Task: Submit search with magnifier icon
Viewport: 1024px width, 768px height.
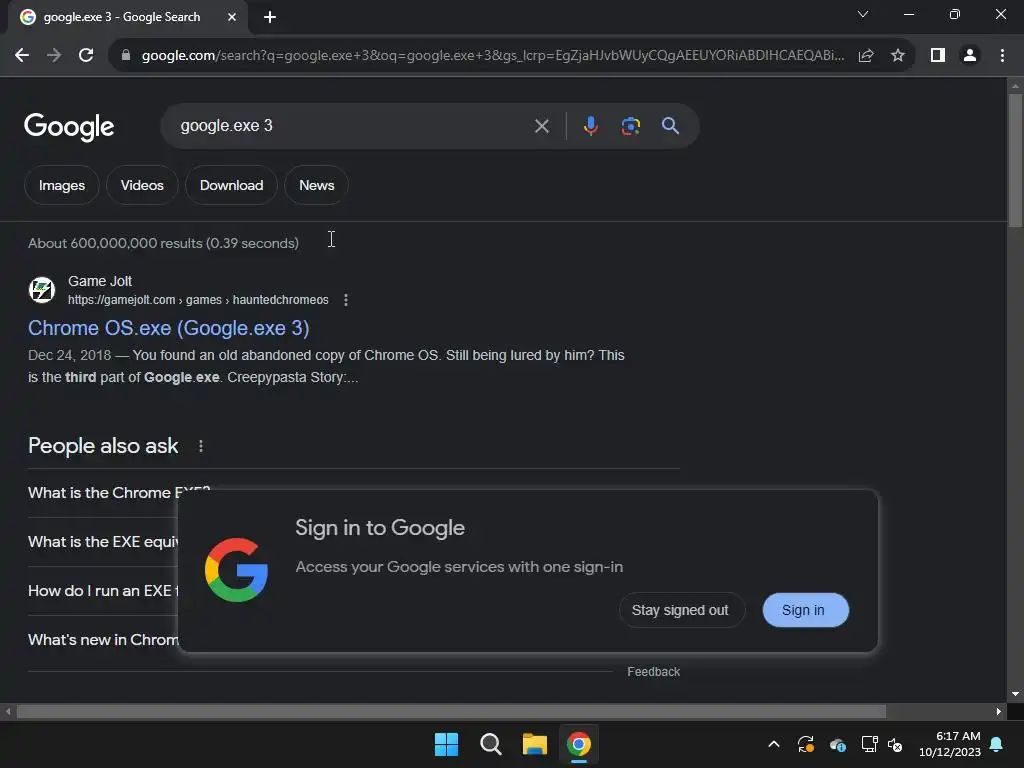Action: click(x=670, y=126)
